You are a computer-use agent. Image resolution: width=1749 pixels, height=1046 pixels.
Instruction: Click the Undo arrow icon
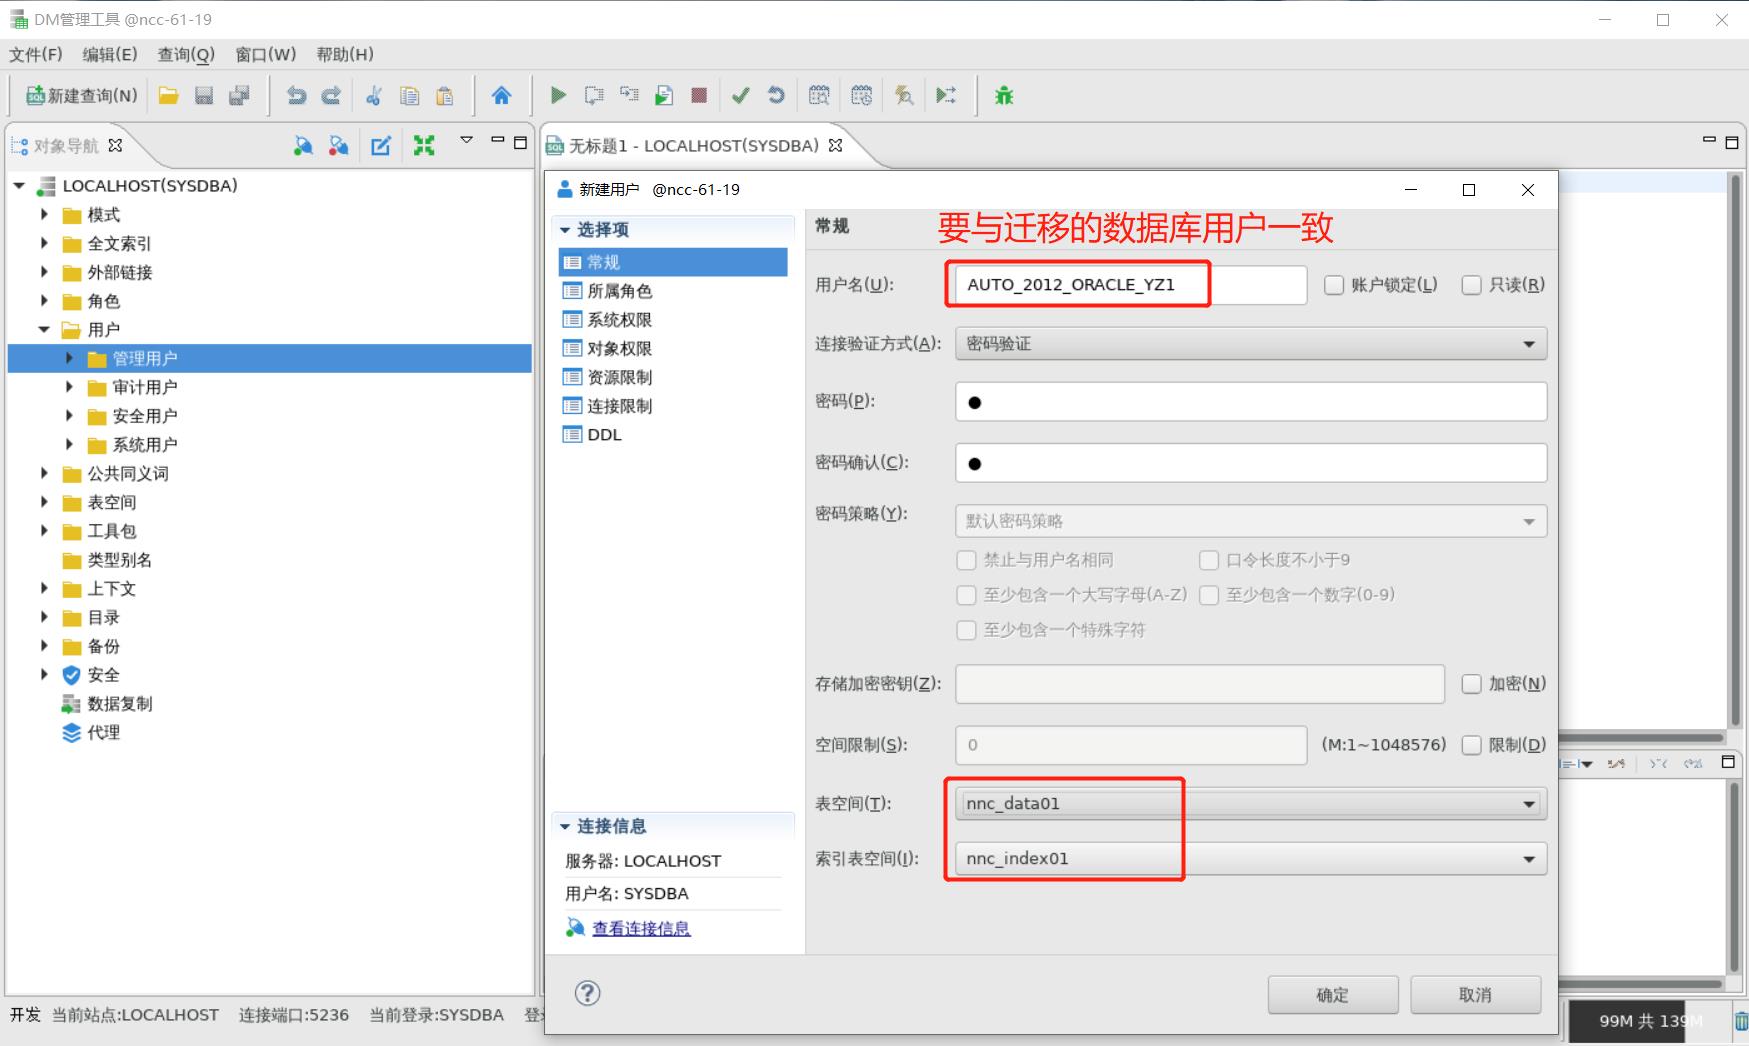(x=296, y=96)
